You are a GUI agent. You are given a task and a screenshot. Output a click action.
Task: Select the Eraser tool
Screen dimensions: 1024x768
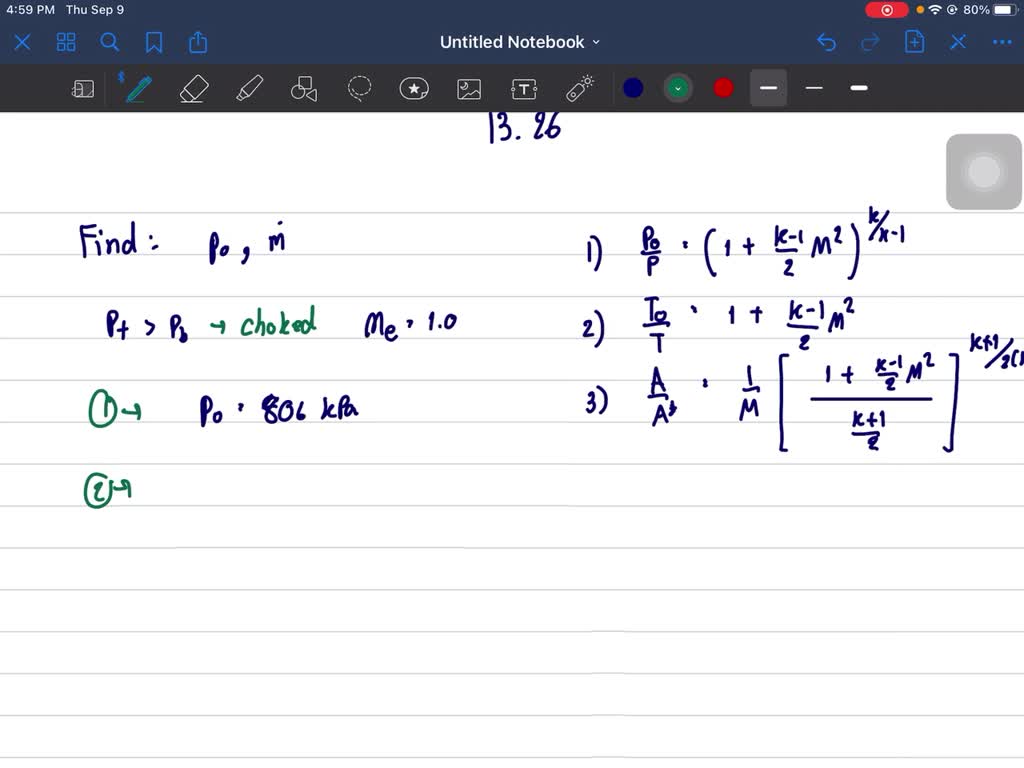[x=193, y=88]
